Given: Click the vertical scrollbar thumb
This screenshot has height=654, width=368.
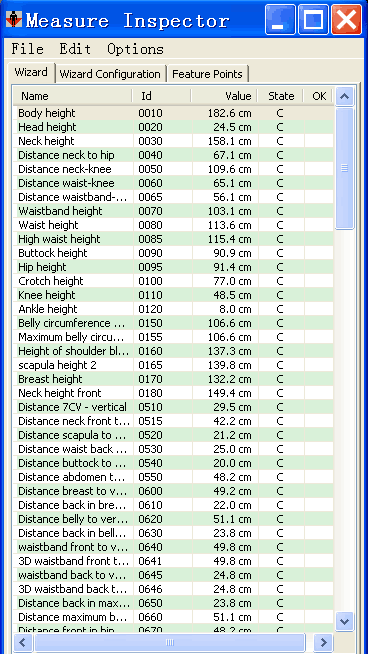Looking at the screenshot, I should coord(344,169).
